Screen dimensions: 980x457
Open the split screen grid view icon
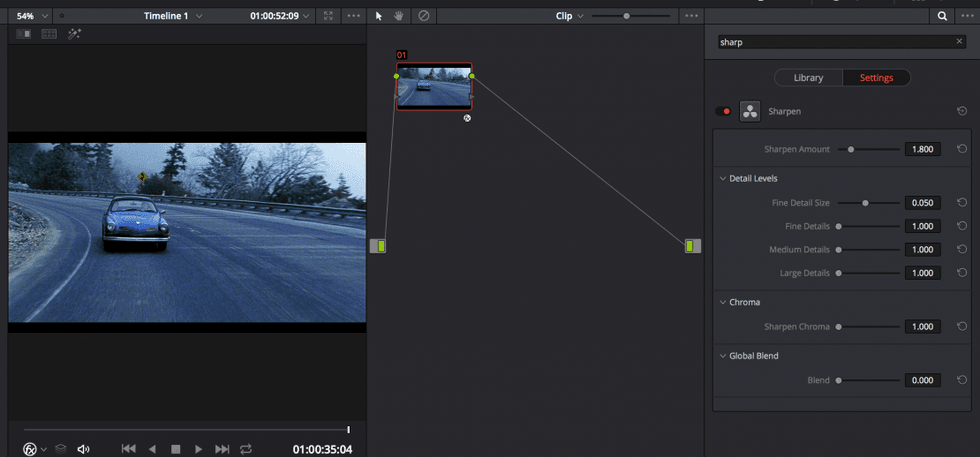pyautogui.click(x=49, y=34)
